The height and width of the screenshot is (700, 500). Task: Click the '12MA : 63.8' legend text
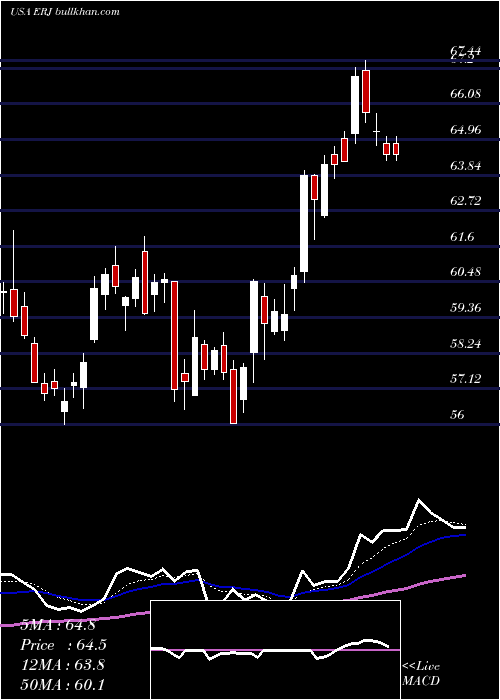pos(63,665)
